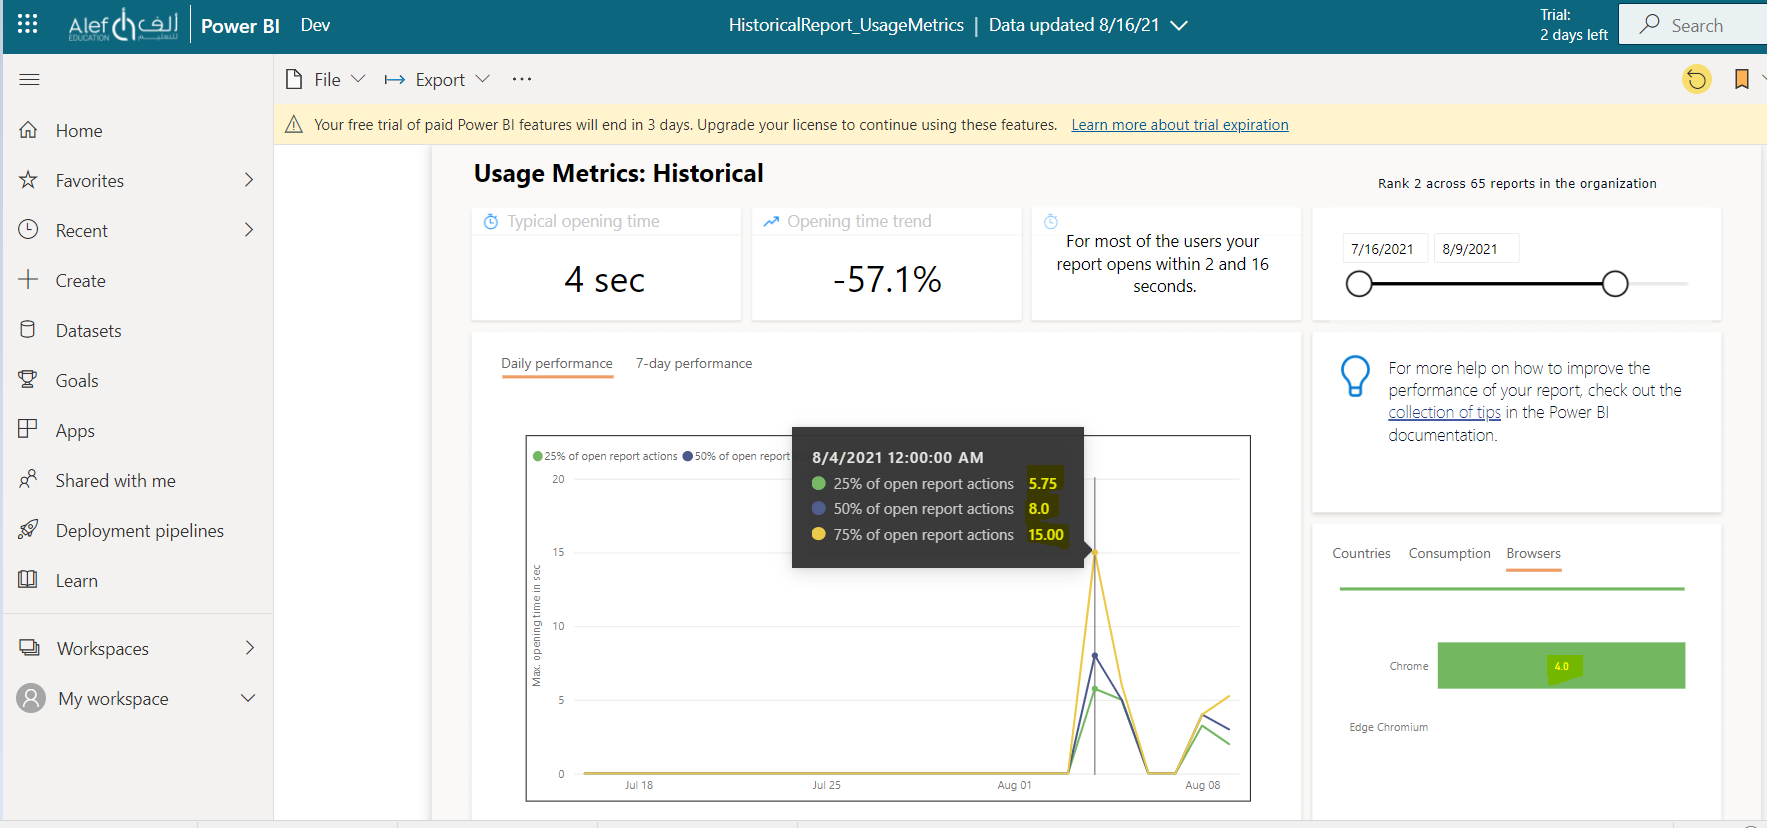
Task: Open the File dropdown menu
Action: (x=326, y=79)
